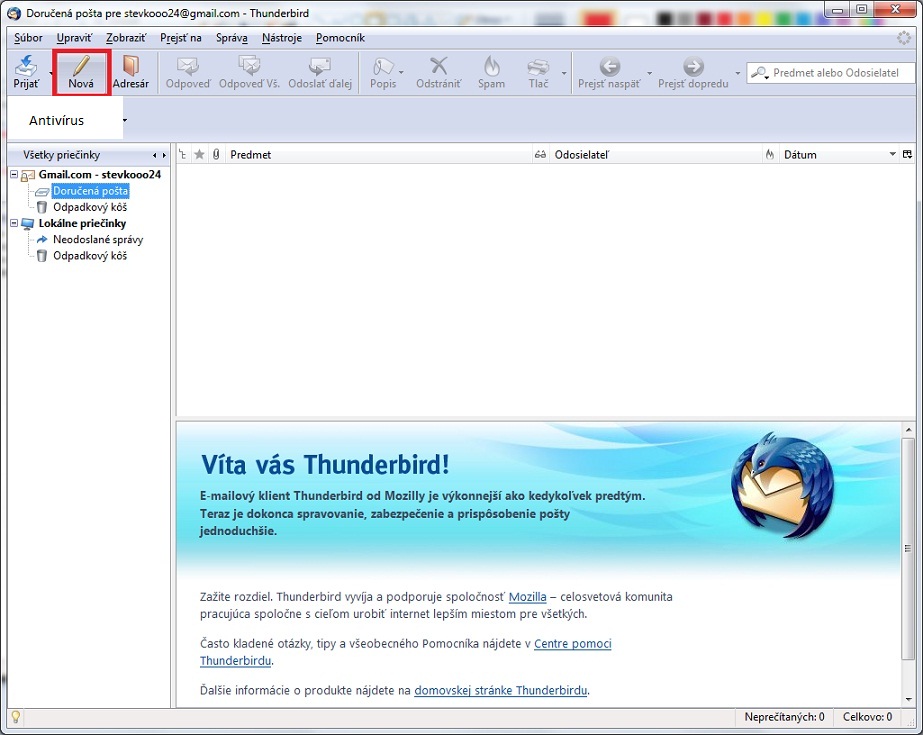Select Odpadkový kôš under Lokálne priečinky
The image size is (923, 735).
click(90, 256)
